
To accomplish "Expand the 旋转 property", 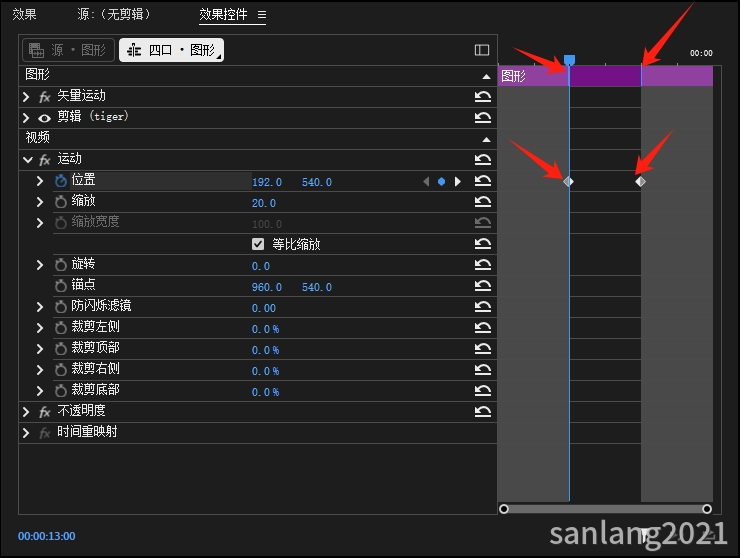I will [x=40, y=265].
